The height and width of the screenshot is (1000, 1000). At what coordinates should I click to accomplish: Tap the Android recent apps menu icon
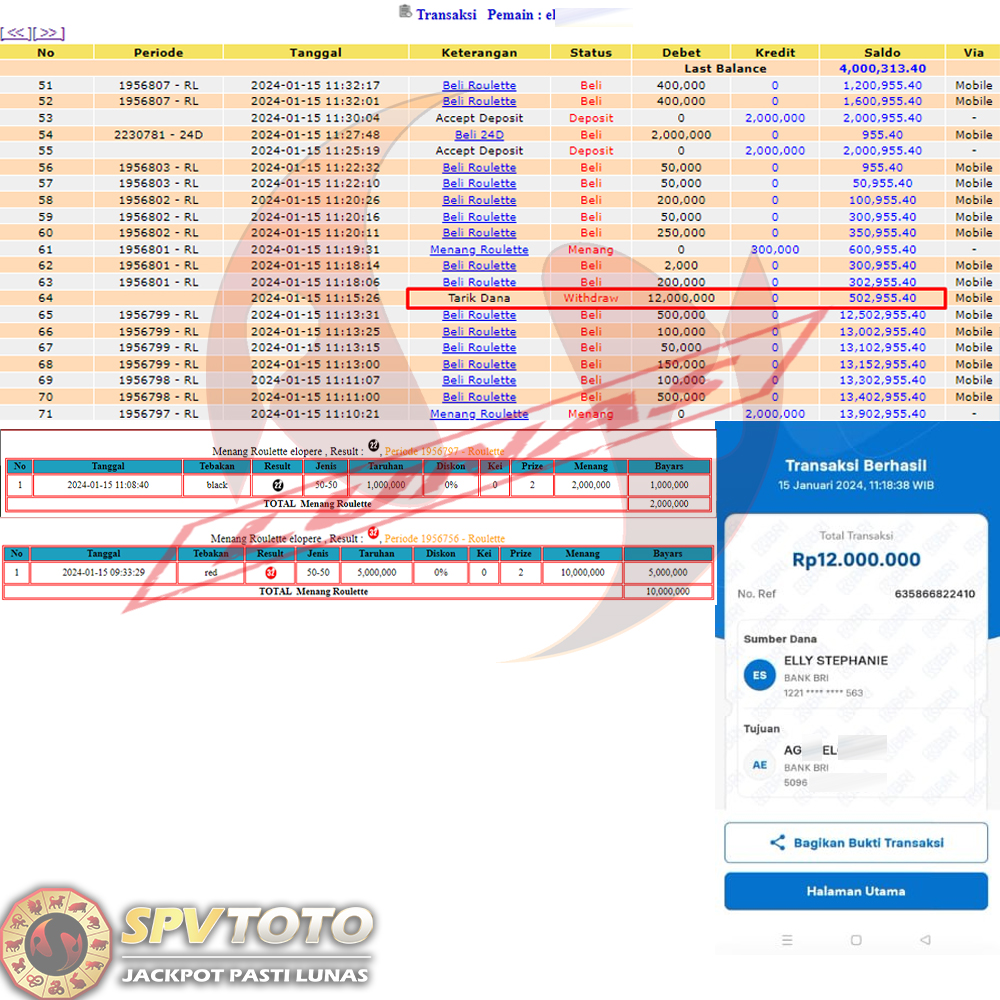[x=787, y=940]
